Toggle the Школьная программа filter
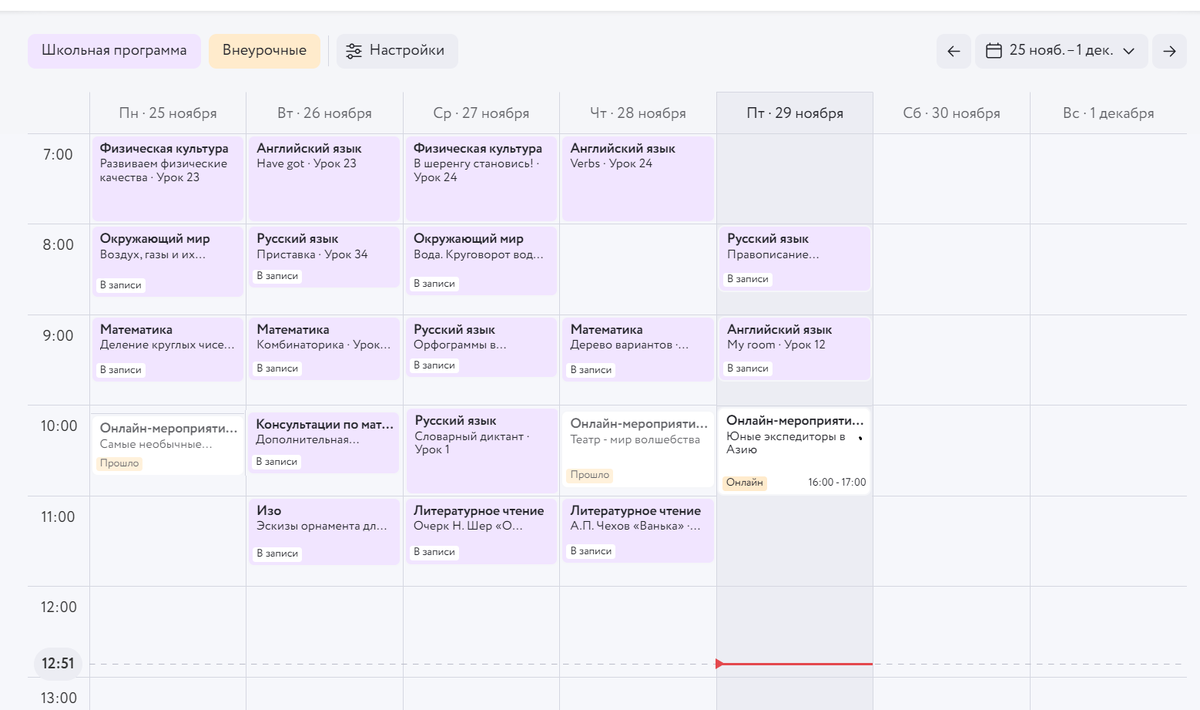Viewport: 1200px width, 710px height. tap(114, 51)
